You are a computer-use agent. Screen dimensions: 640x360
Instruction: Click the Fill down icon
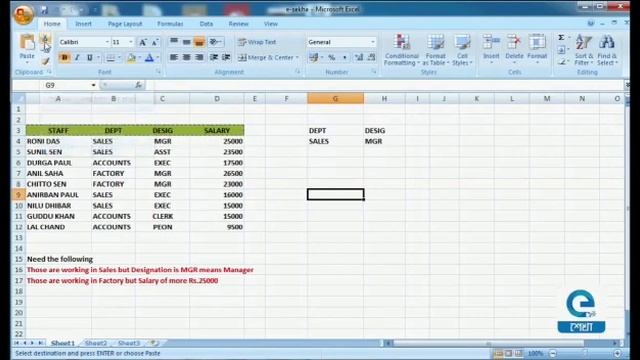[562, 50]
